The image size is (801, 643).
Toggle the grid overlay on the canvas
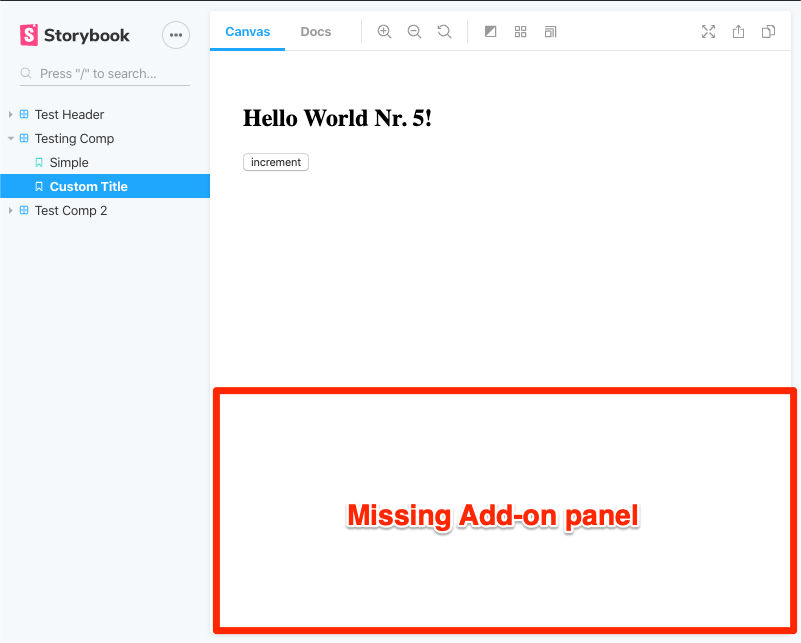520,31
